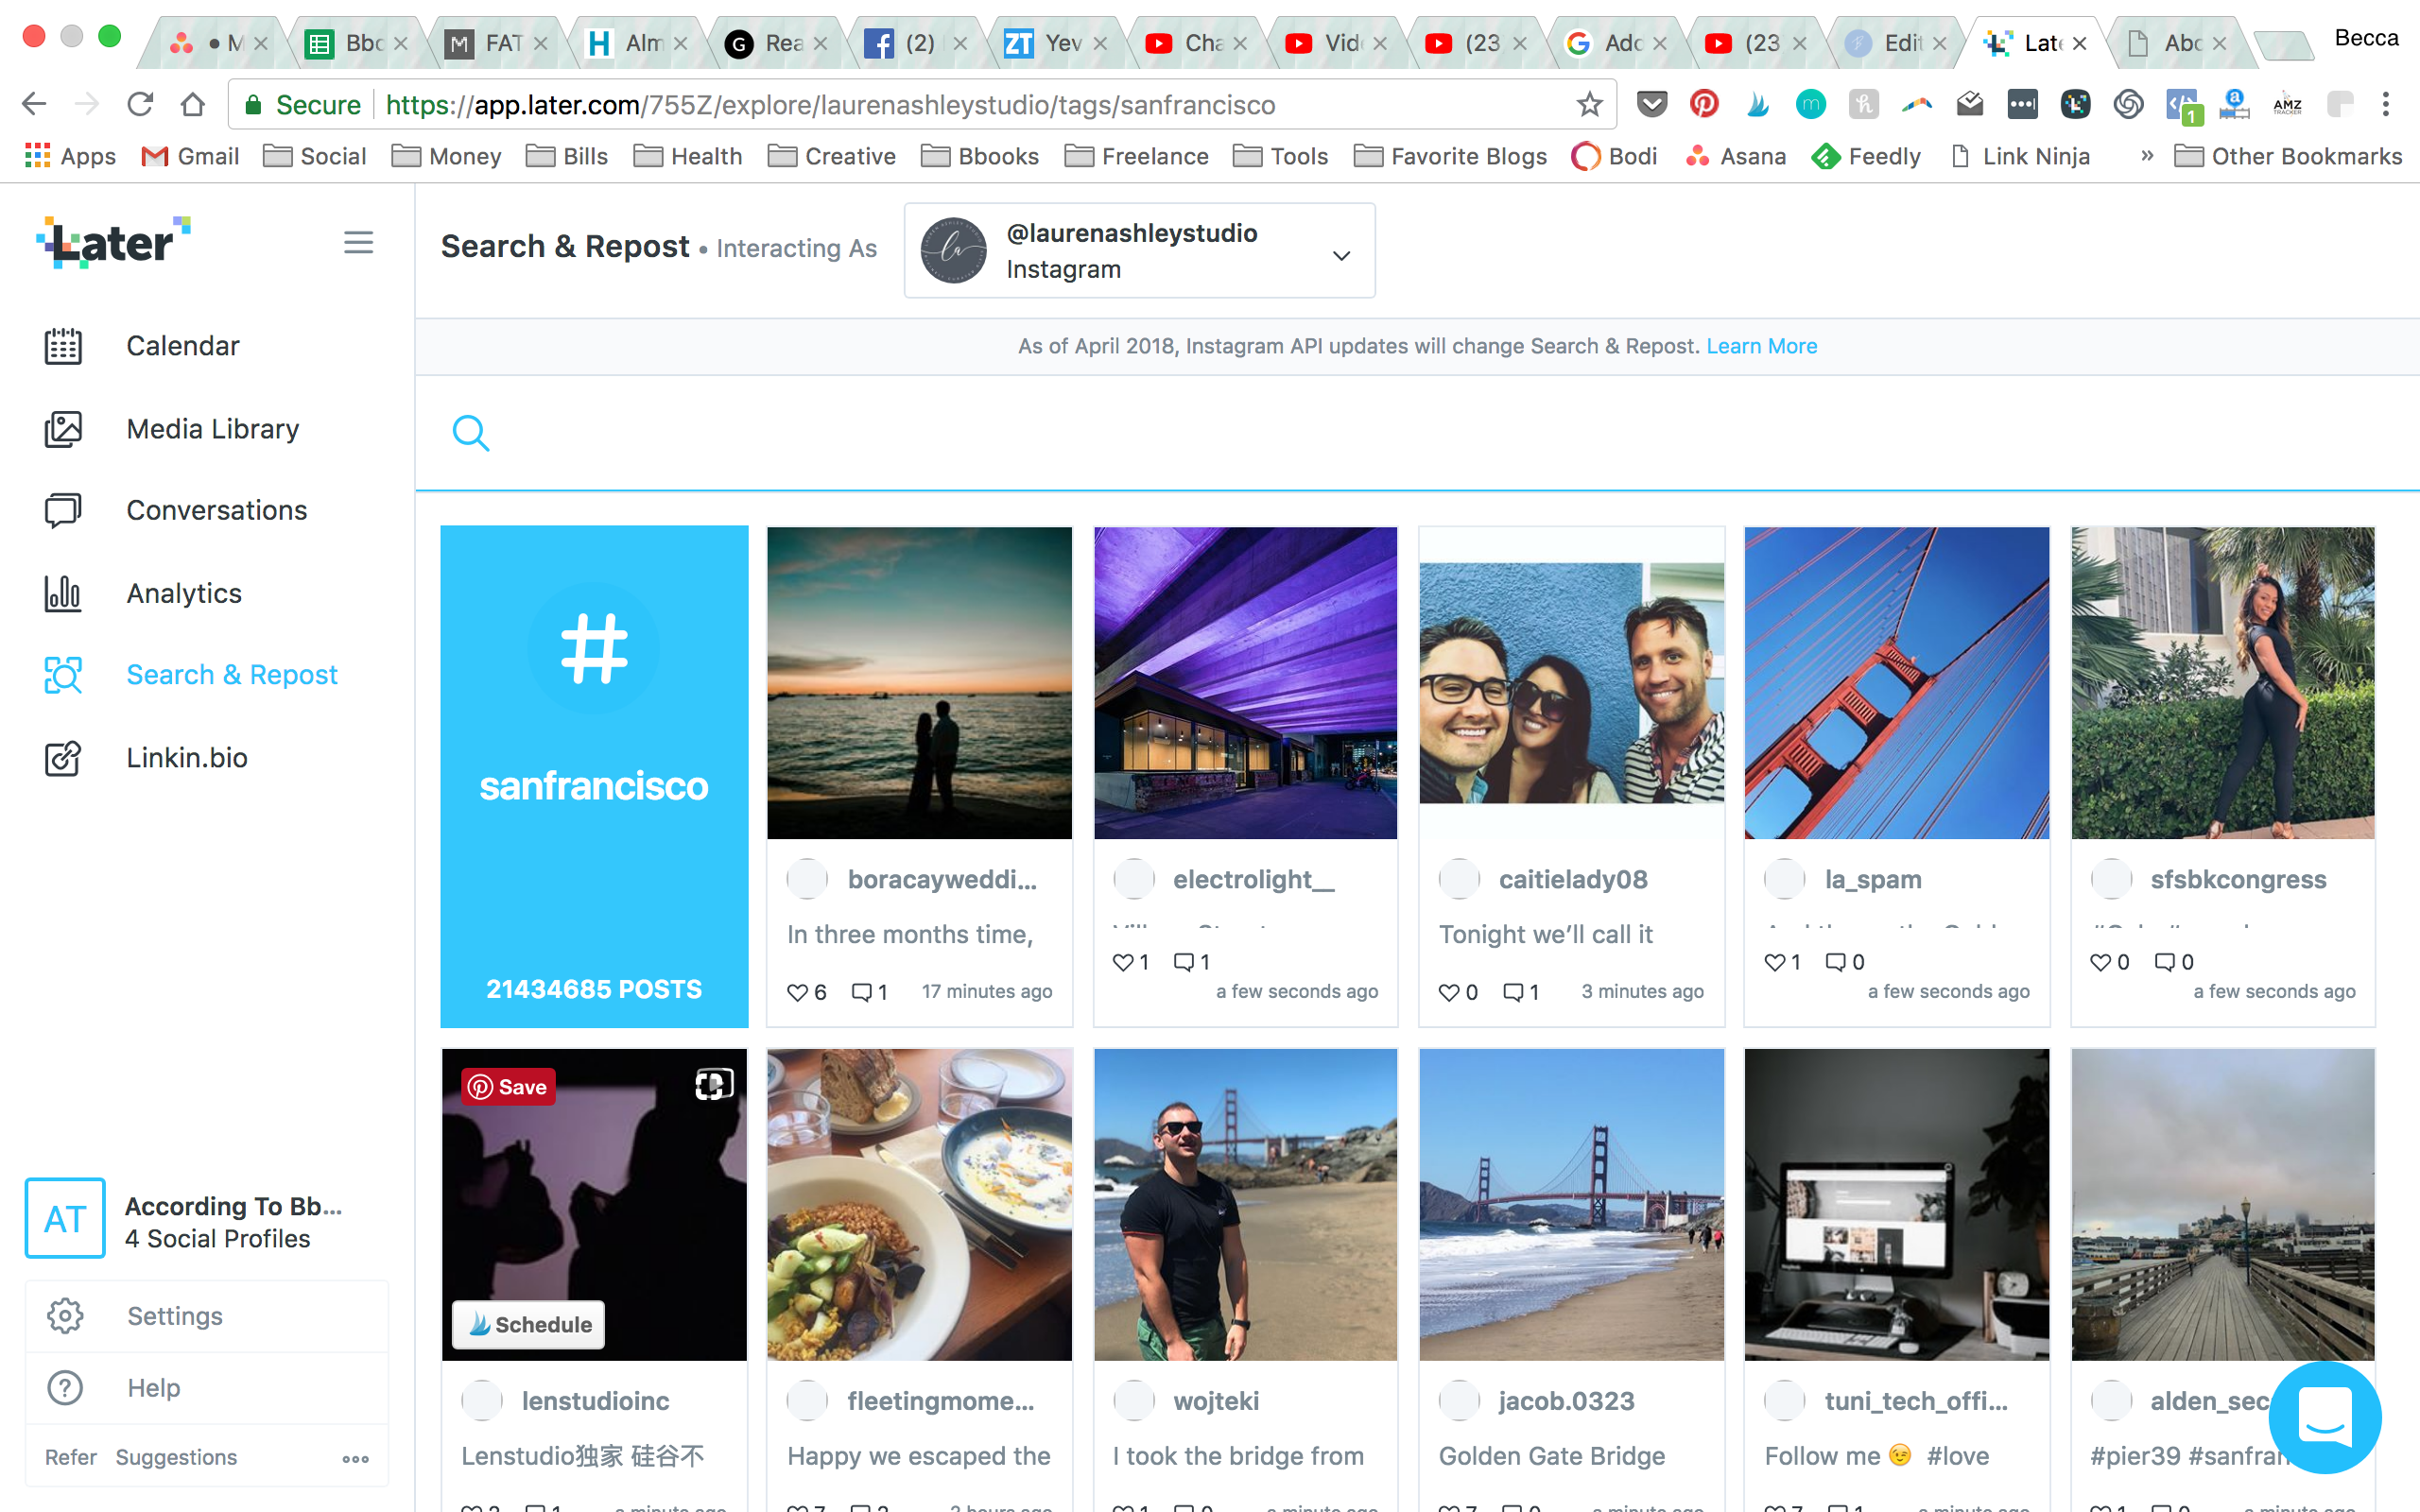The height and width of the screenshot is (1512, 2420).
Task: Click Schedule button on lenstudioinc photo
Action: pos(529,1325)
